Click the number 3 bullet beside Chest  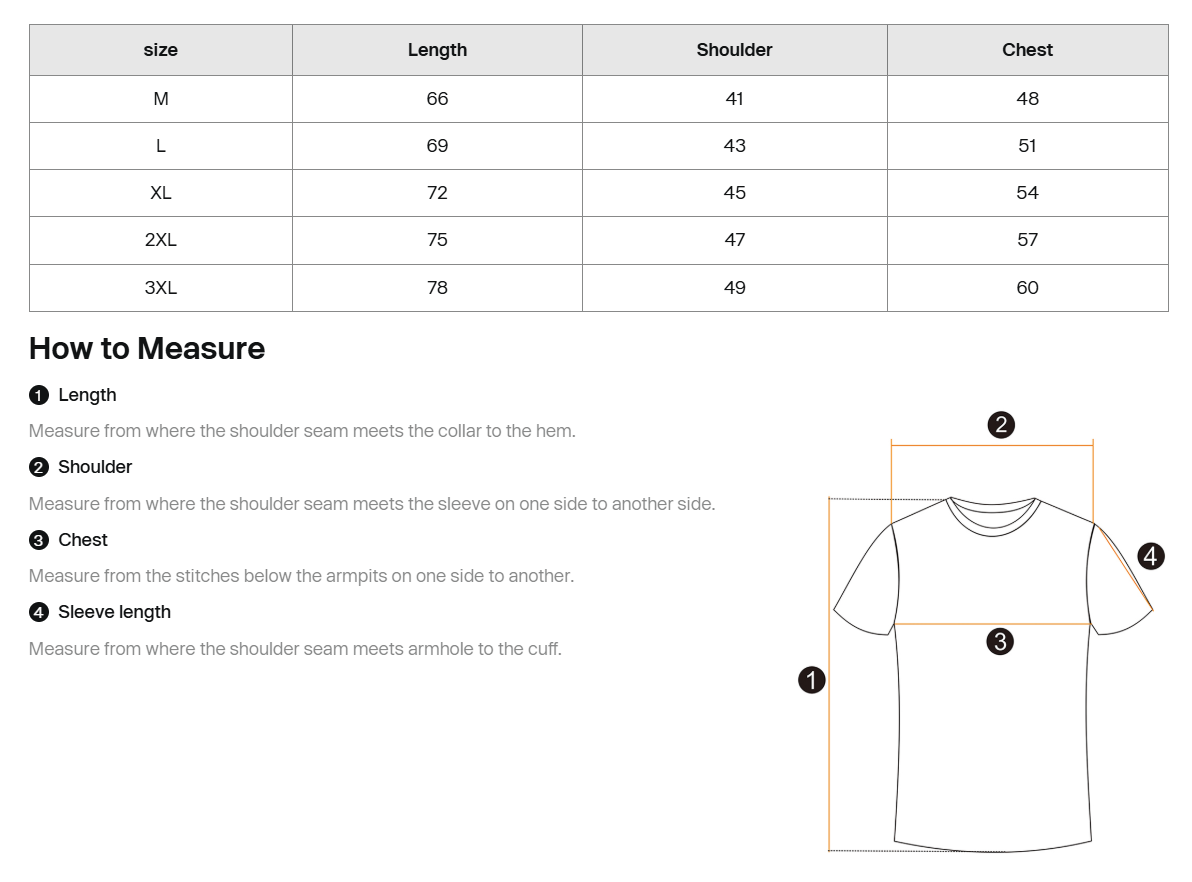click(39, 541)
